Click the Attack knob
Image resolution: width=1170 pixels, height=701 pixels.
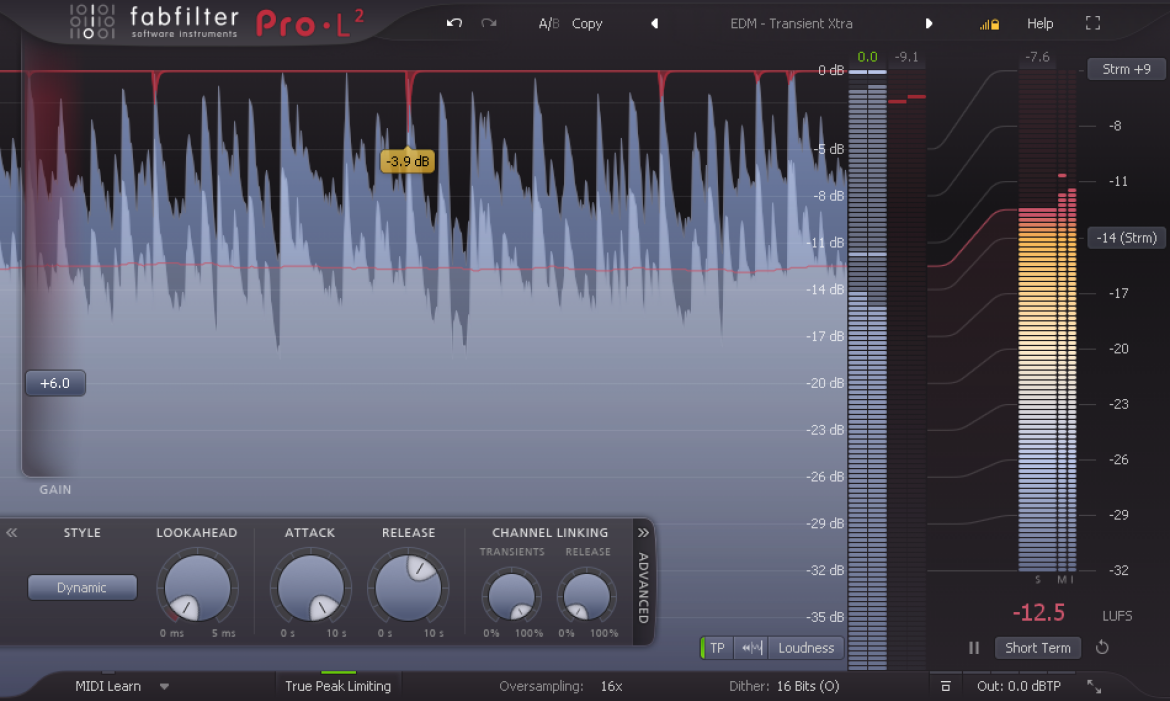[310, 588]
